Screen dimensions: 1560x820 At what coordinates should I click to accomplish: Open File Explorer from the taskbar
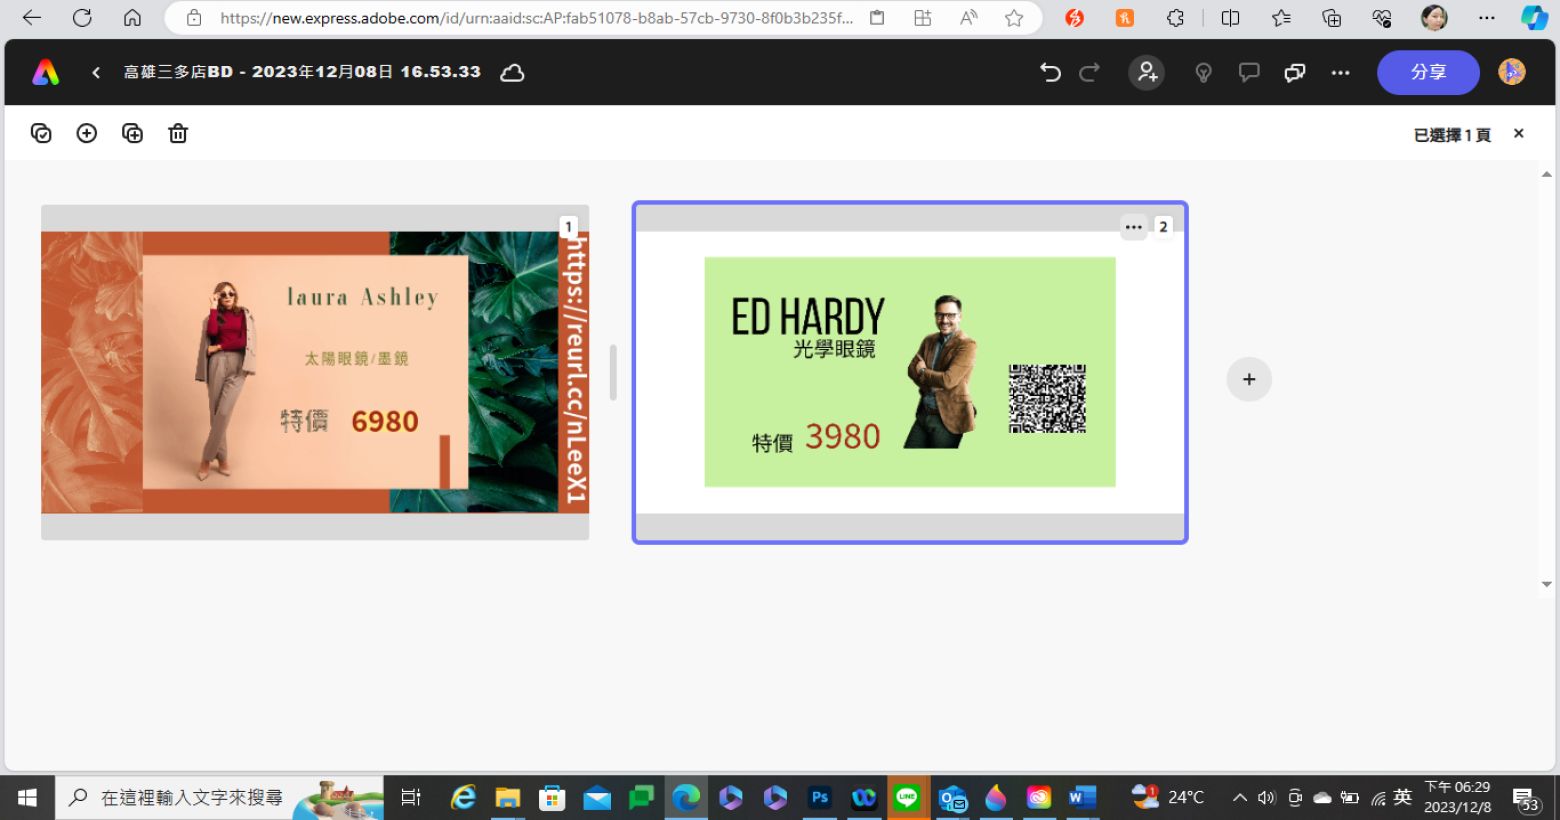tap(508, 797)
